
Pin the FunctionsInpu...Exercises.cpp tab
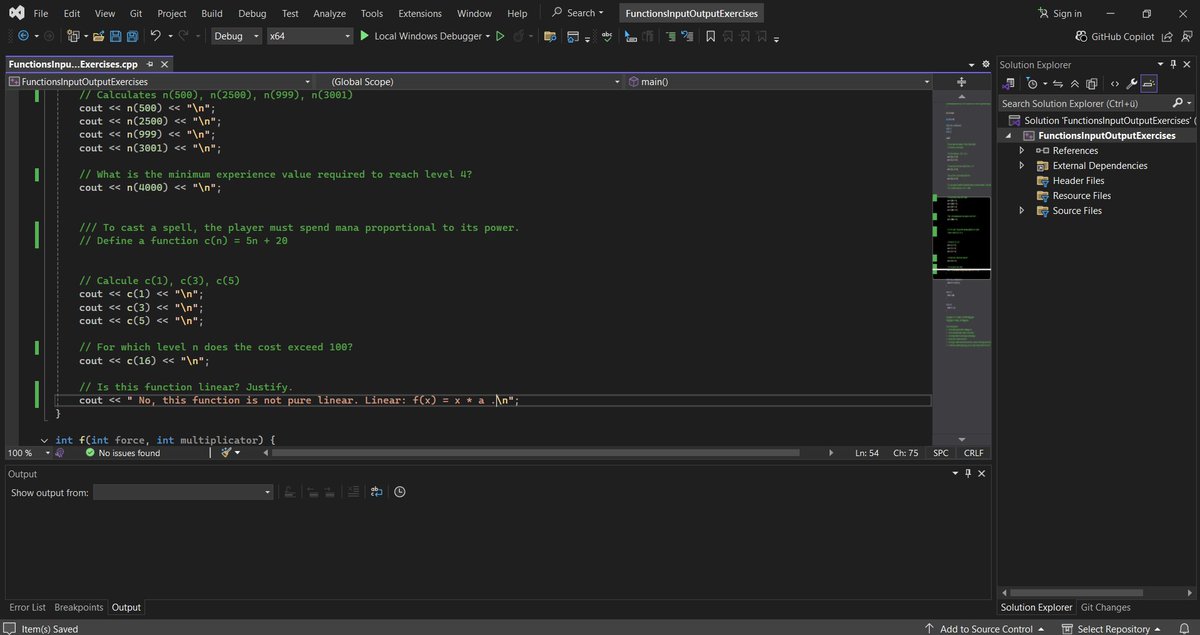click(x=150, y=64)
